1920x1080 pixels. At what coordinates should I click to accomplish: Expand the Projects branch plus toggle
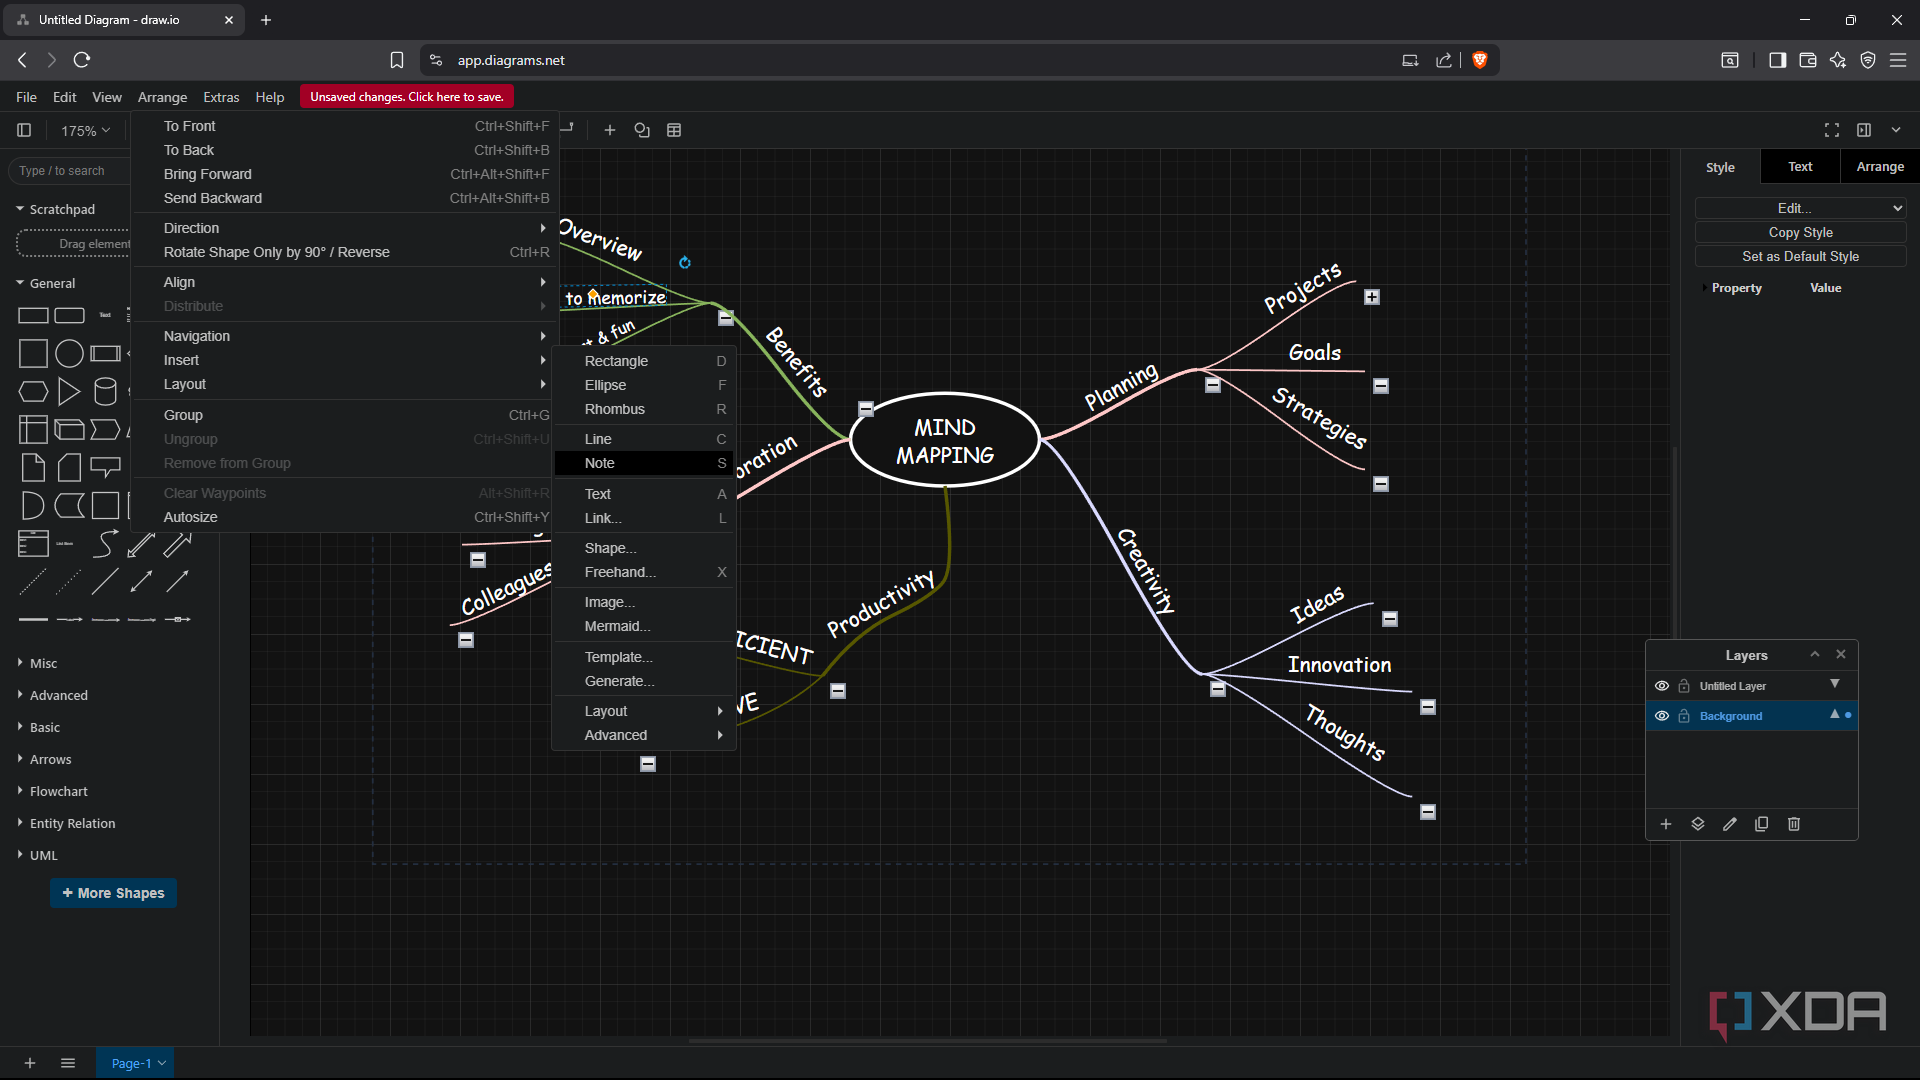pyautogui.click(x=1372, y=297)
